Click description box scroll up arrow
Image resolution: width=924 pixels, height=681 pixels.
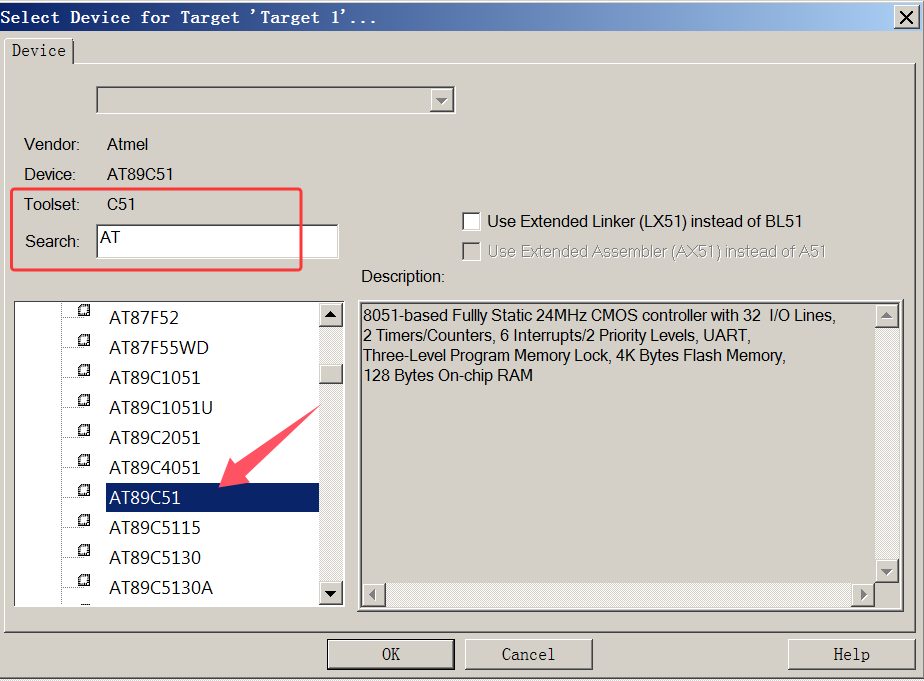887,316
